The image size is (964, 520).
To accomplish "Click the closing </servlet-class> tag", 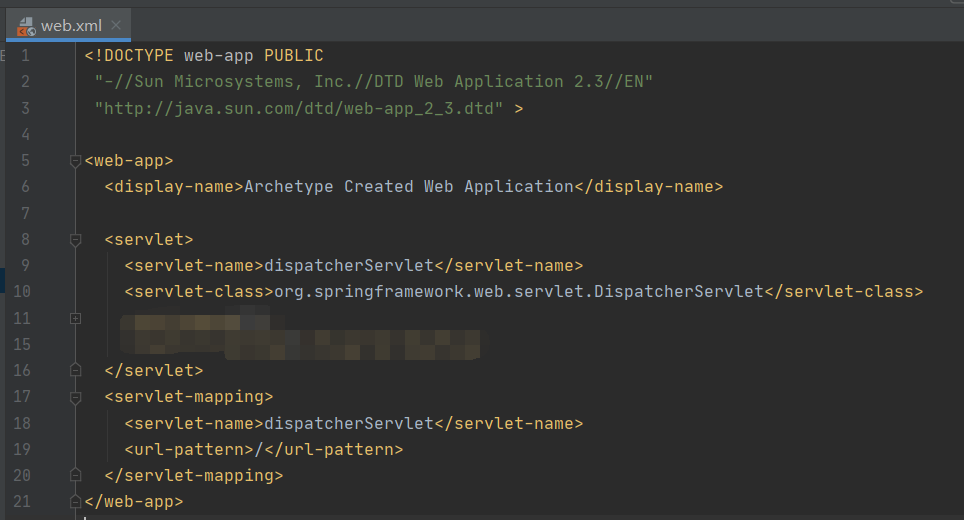I will coord(844,291).
